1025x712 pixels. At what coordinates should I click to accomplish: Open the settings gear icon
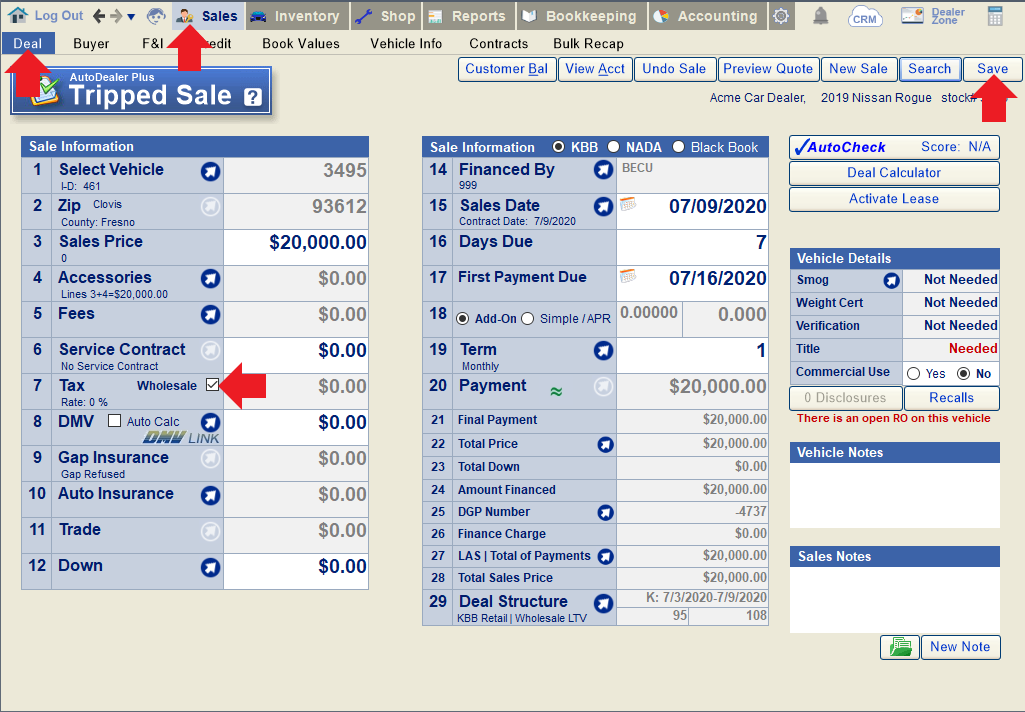point(781,16)
